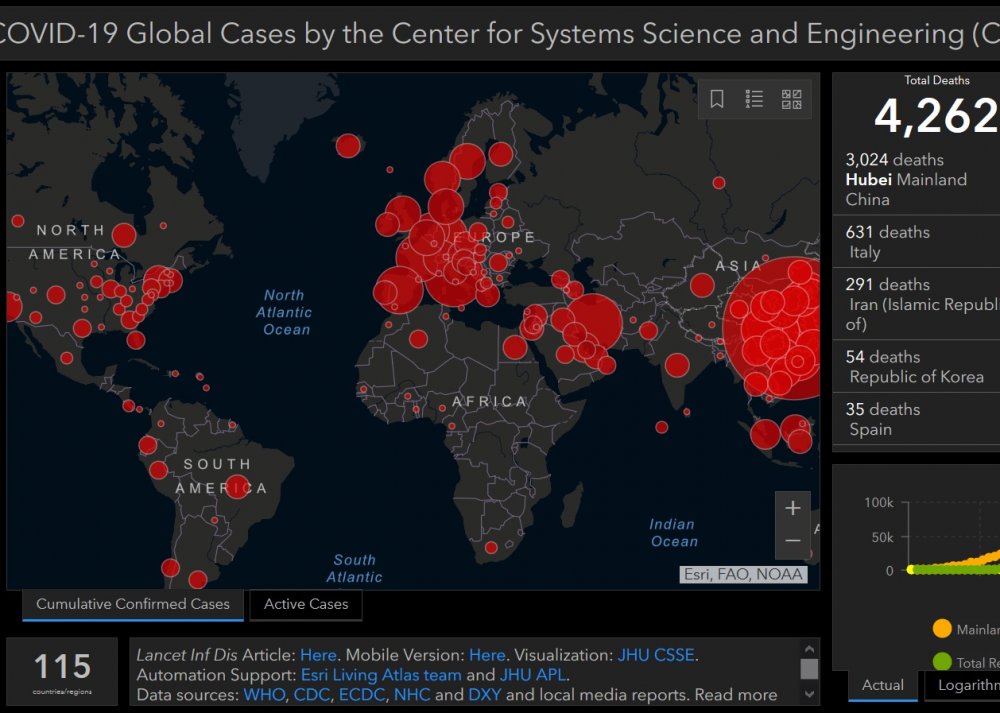Select Hubei deaths entry in list
Screen dimensions: 1000x713
coord(915,179)
